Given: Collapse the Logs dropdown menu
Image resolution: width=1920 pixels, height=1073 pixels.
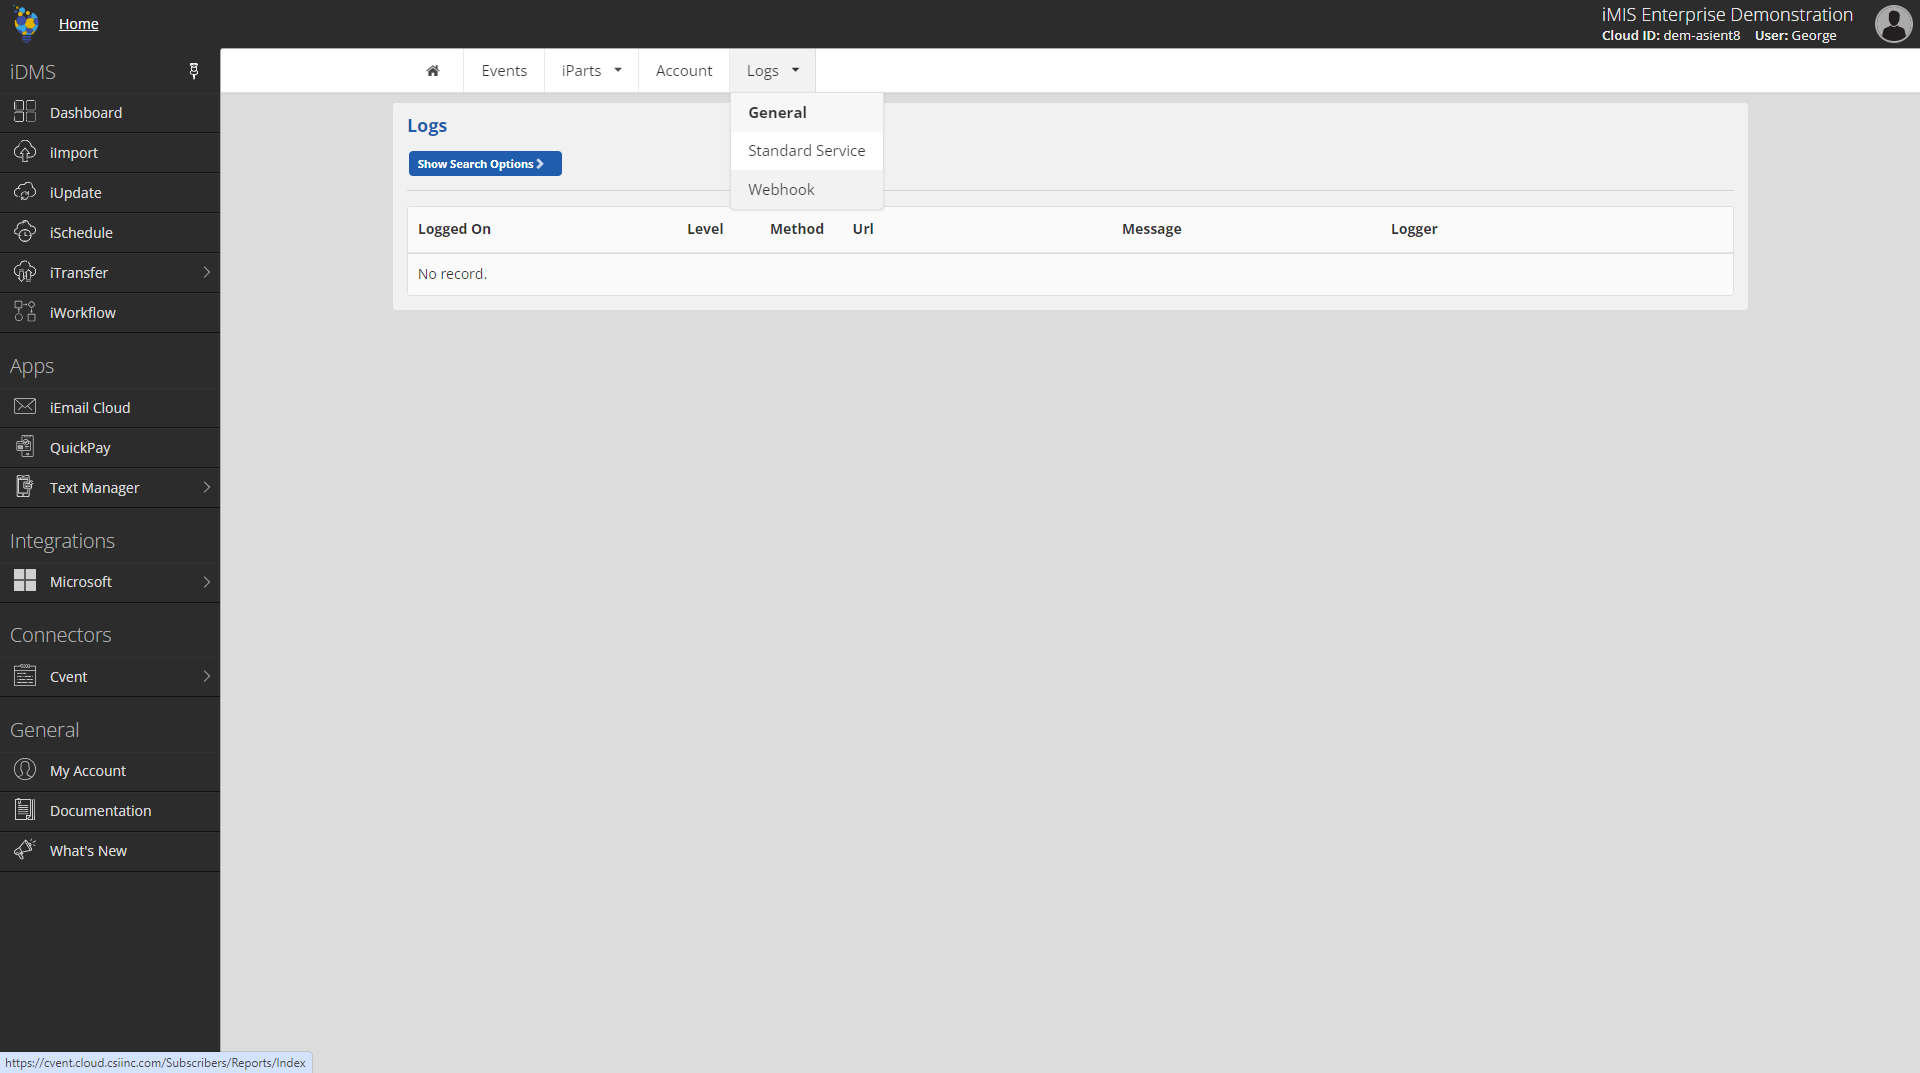Looking at the screenshot, I should 772,71.
